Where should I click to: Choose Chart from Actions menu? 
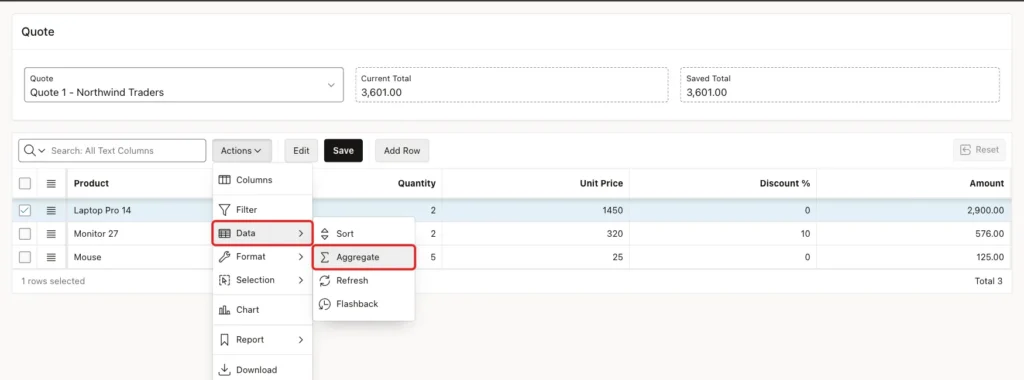263,310
